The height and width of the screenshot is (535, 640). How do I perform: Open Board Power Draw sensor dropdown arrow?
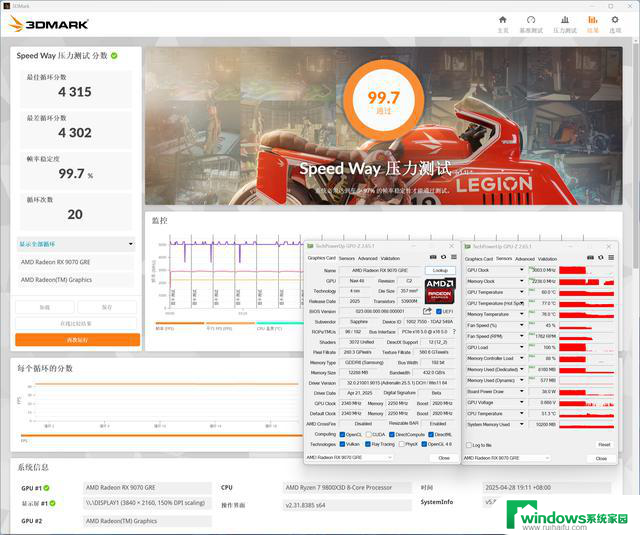pos(521,391)
